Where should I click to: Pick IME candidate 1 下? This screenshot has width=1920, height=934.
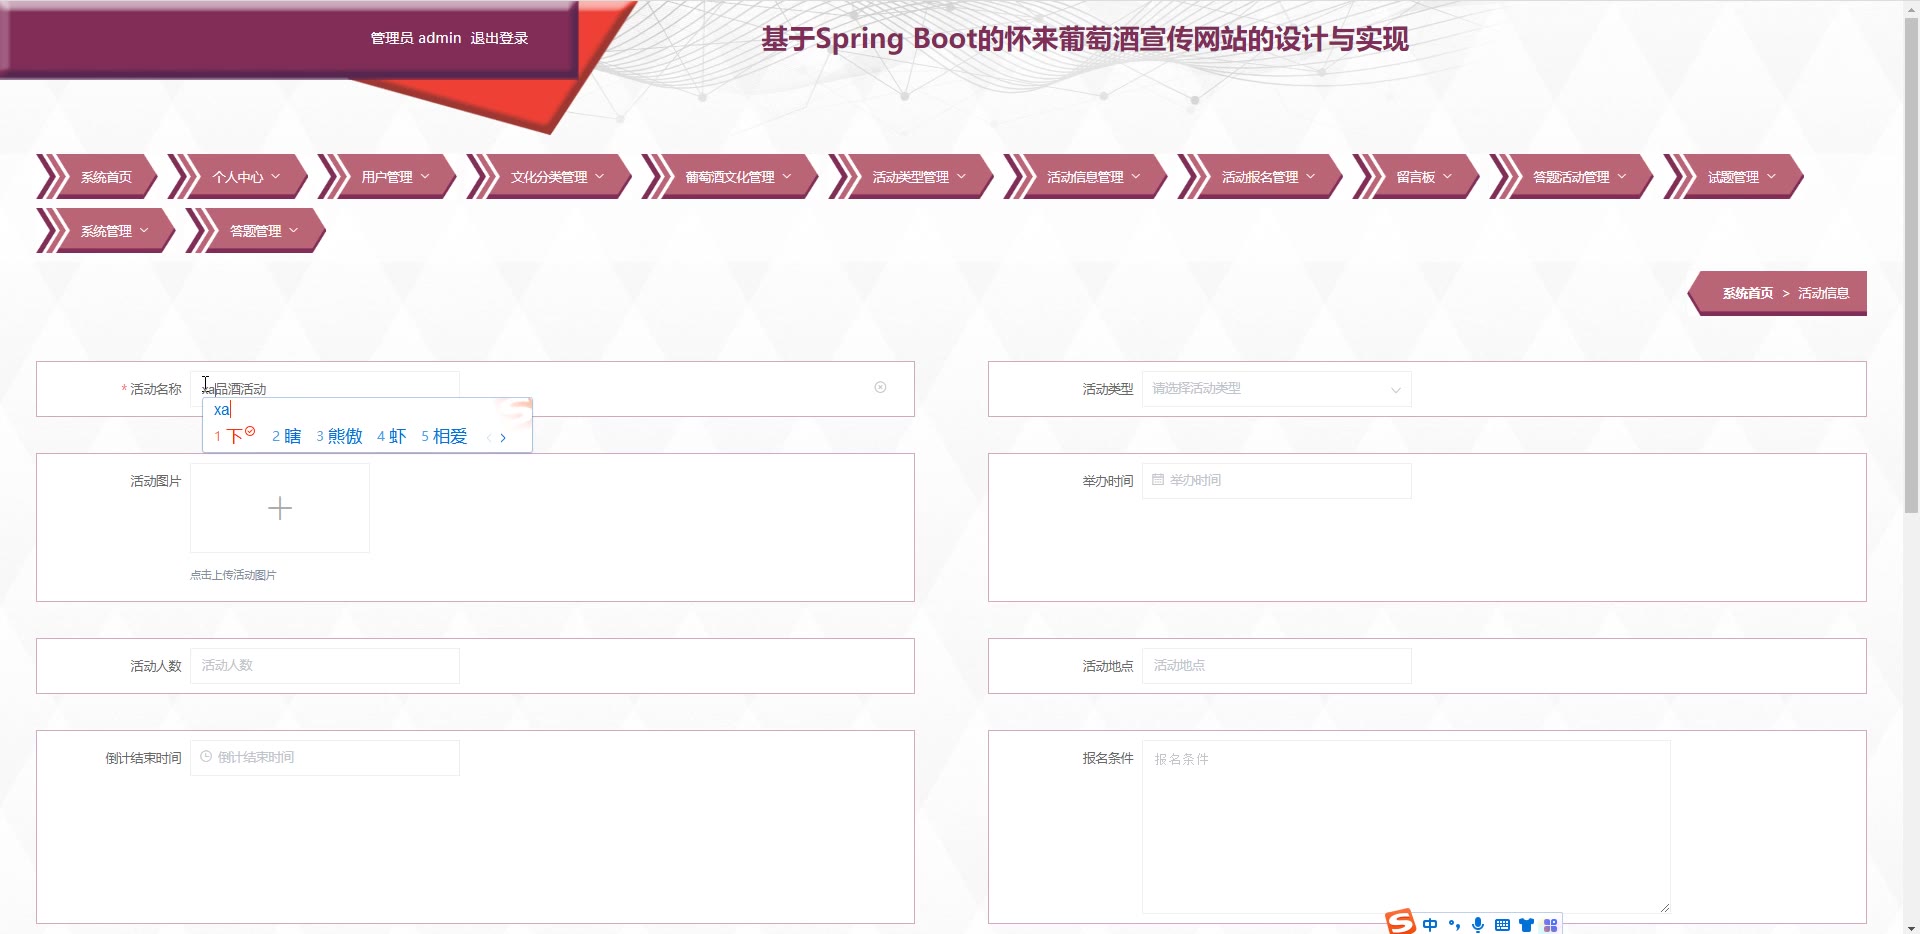tap(234, 436)
